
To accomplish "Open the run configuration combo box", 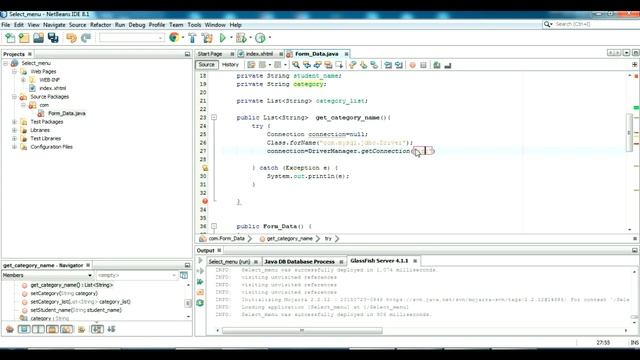I will point(132,38).
